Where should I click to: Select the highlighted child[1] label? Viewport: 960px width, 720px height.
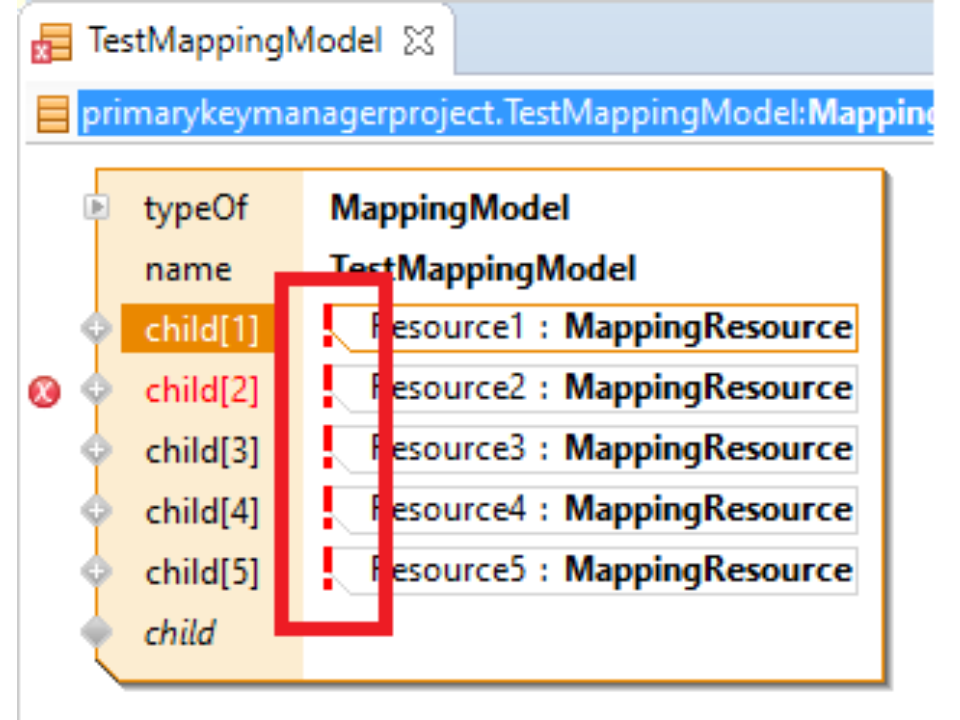201,330
